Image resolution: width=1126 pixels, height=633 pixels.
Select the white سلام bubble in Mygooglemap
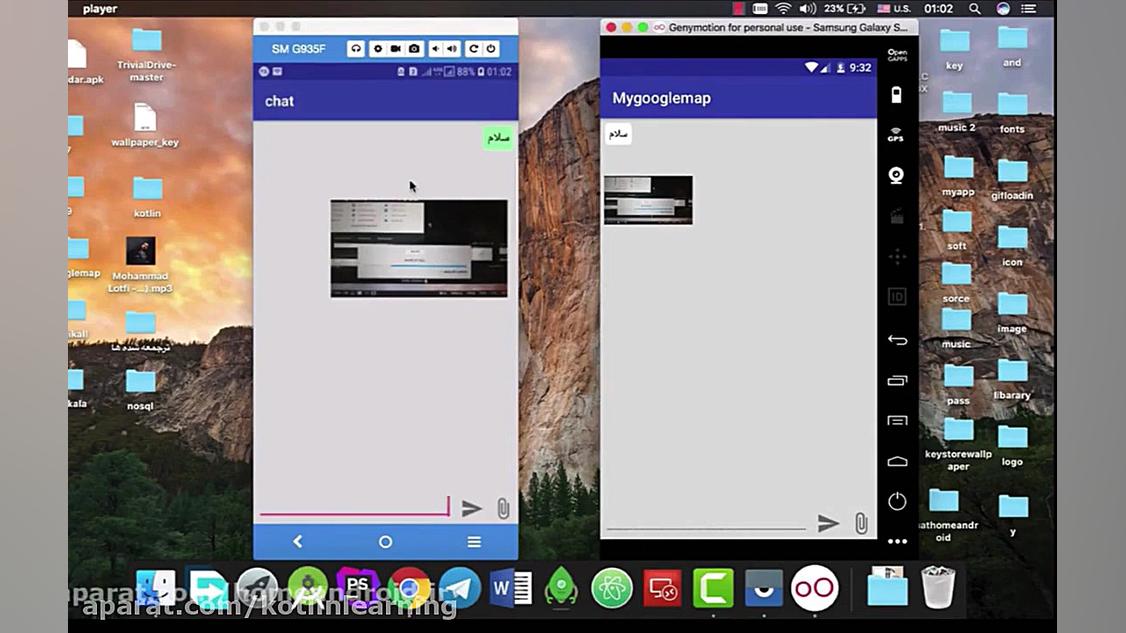tap(618, 134)
